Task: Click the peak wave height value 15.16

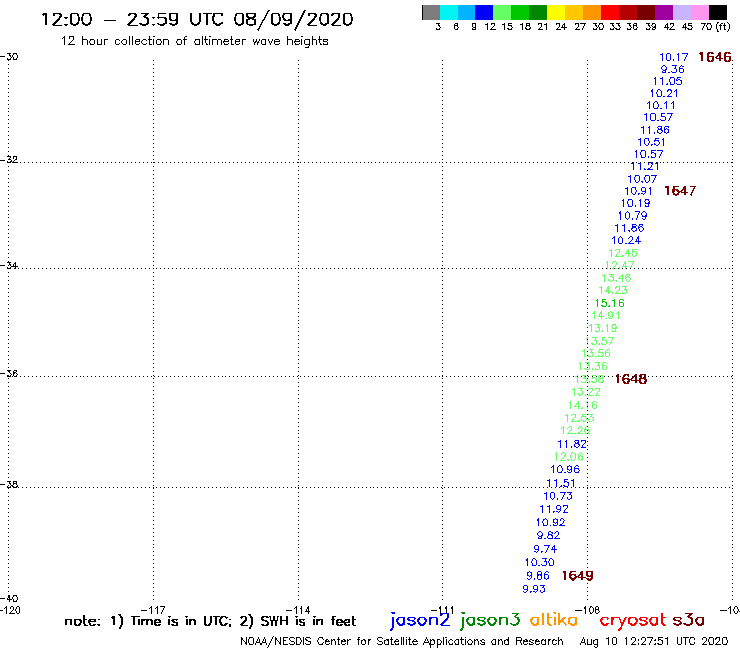Action: pyautogui.click(x=609, y=303)
